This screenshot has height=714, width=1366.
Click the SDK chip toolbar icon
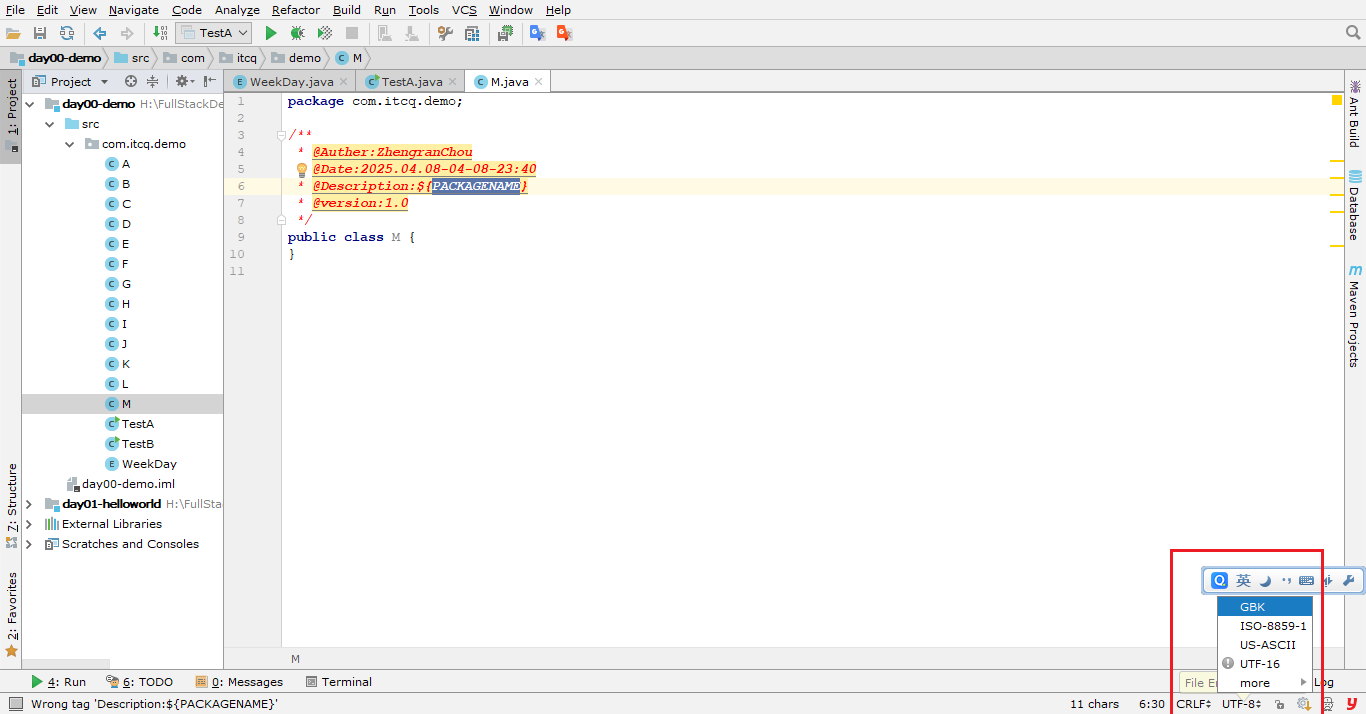point(505,33)
